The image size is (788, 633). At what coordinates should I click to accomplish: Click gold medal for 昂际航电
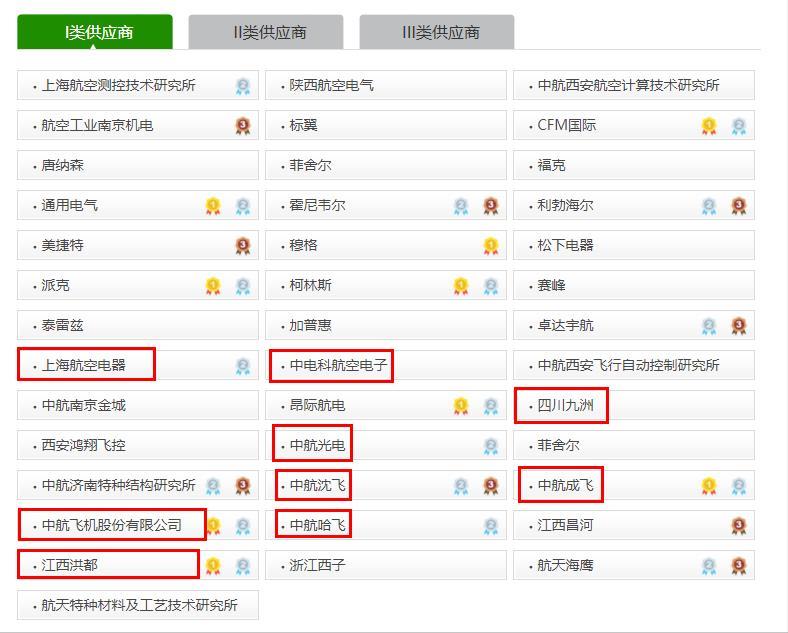click(x=461, y=406)
